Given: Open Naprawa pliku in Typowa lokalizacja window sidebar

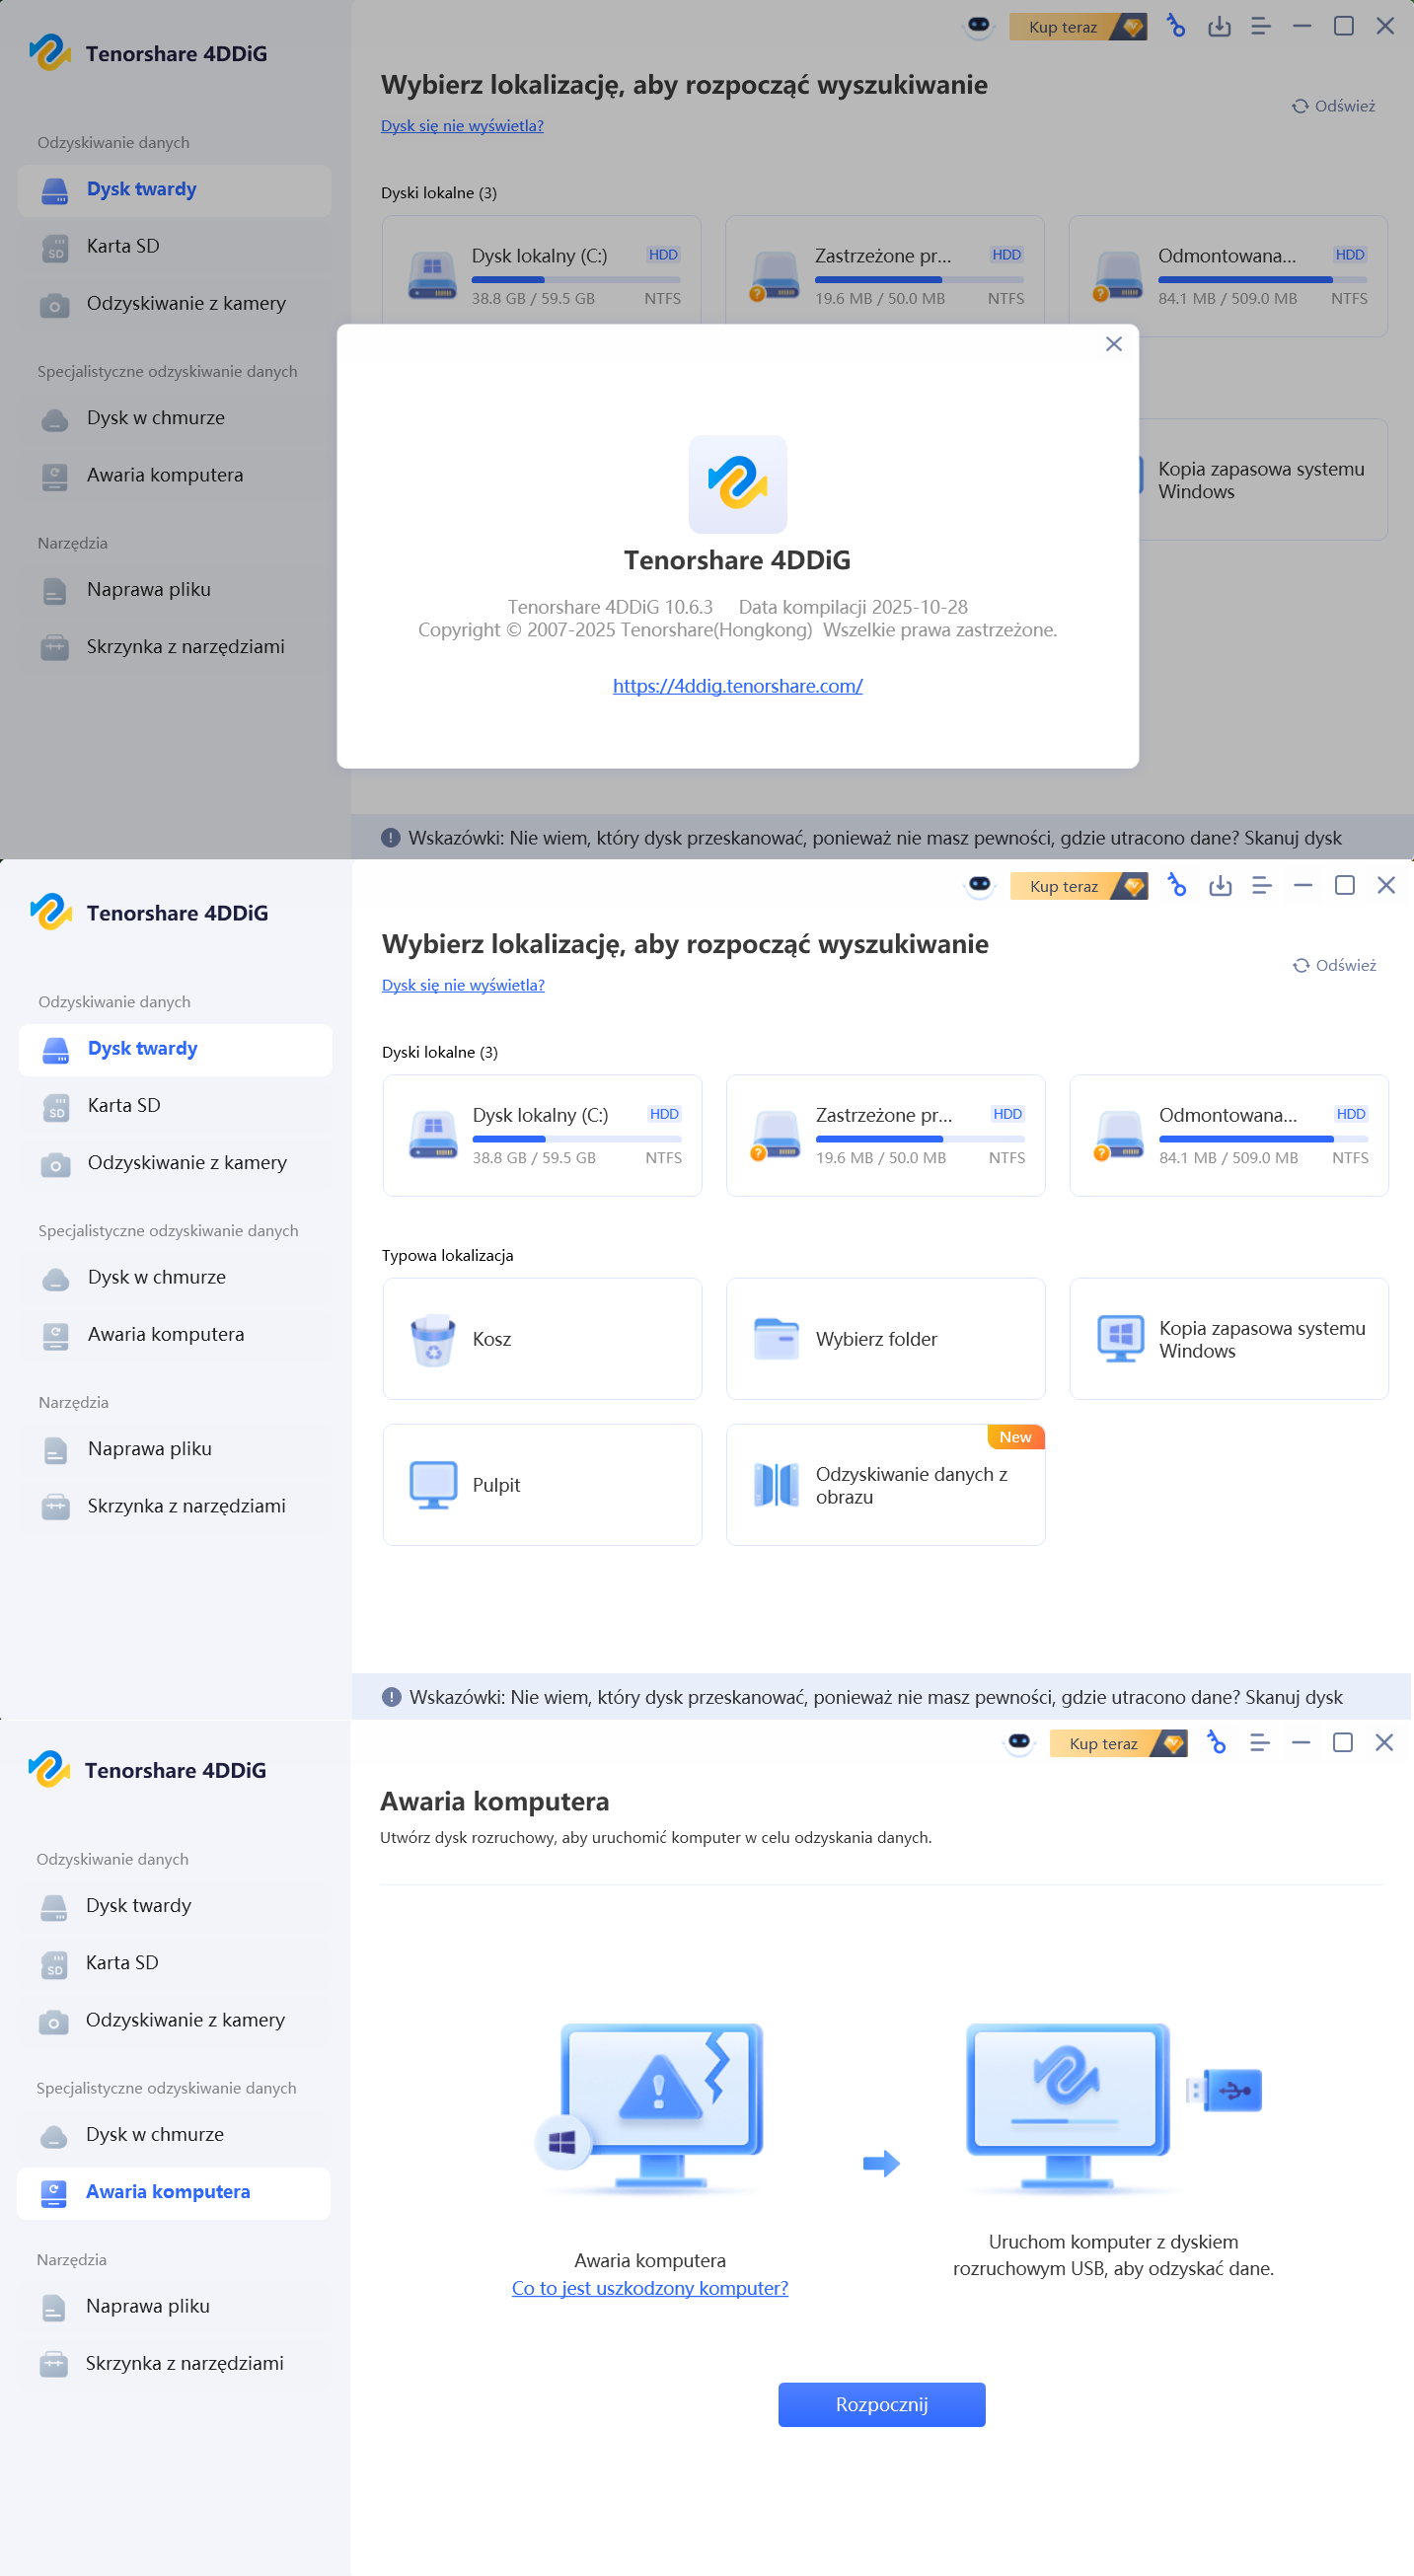Looking at the screenshot, I should tap(175, 1449).
